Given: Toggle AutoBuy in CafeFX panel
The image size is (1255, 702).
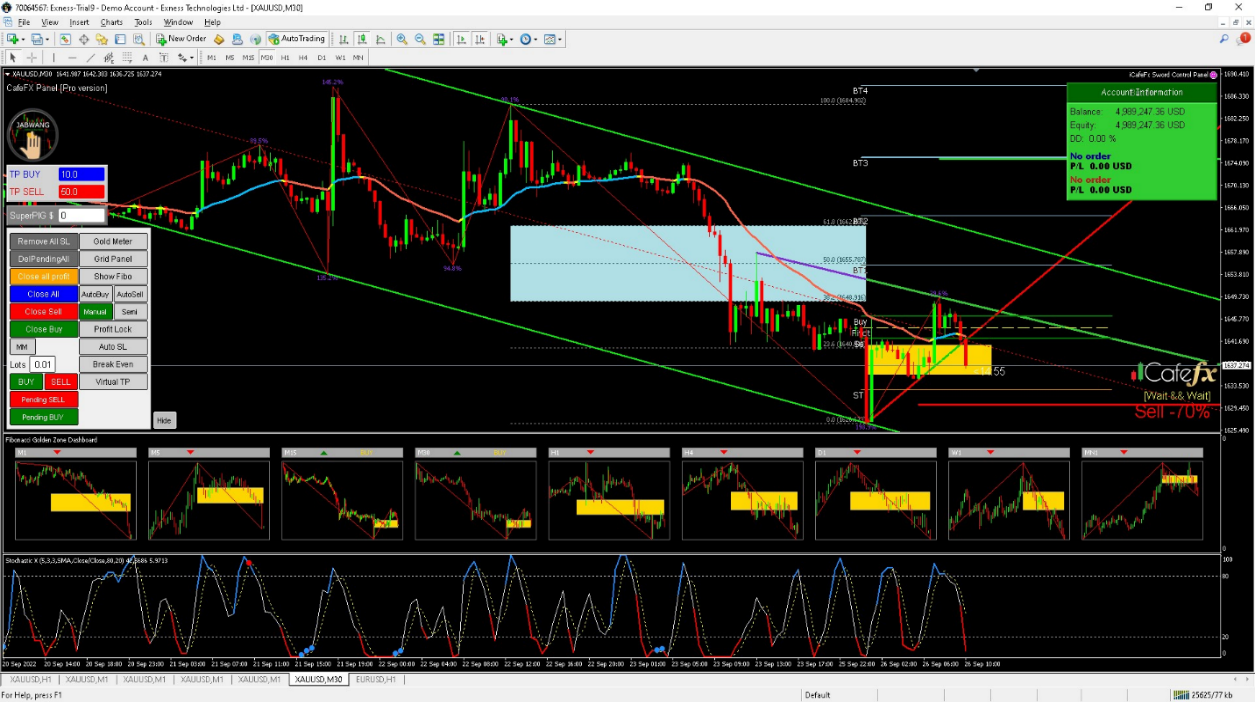Looking at the screenshot, I should (x=95, y=294).
